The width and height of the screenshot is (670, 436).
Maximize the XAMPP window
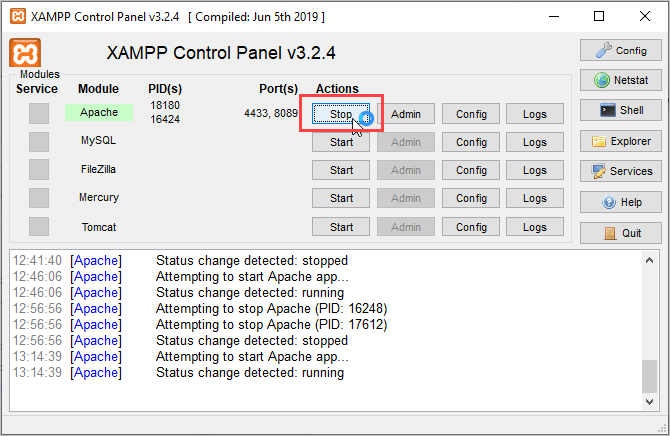(x=599, y=17)
